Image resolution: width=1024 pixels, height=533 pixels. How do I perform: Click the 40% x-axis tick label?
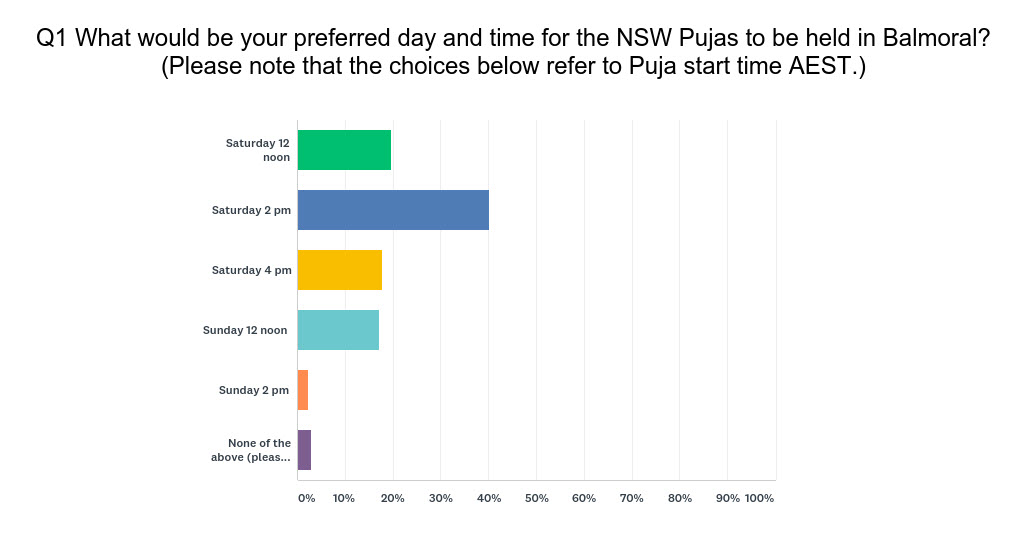(488, 498)
